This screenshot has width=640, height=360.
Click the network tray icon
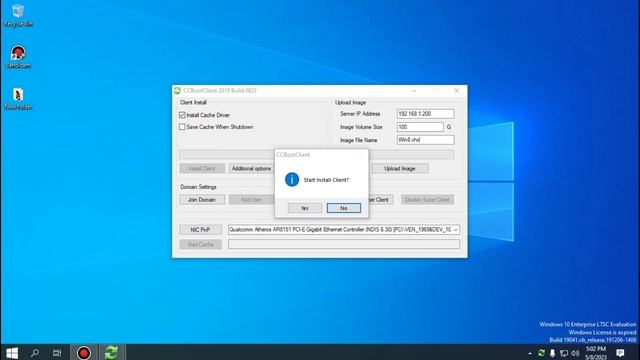click(564, 353)
